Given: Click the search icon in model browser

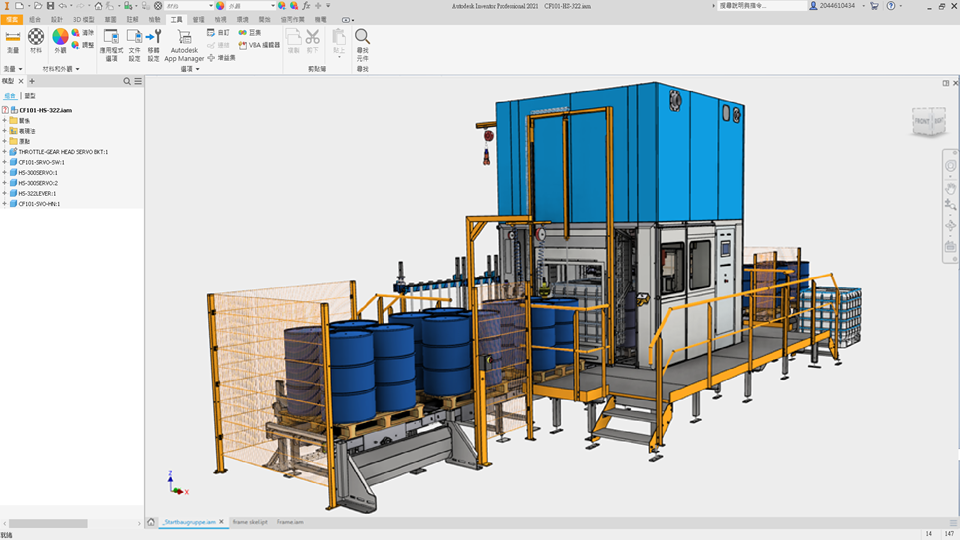Looking at the screenshot, I should [x=127, y=81].
